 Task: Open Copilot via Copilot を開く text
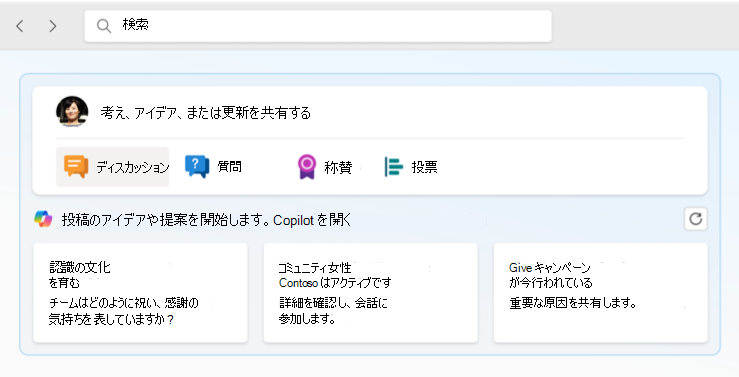[312, 220]
